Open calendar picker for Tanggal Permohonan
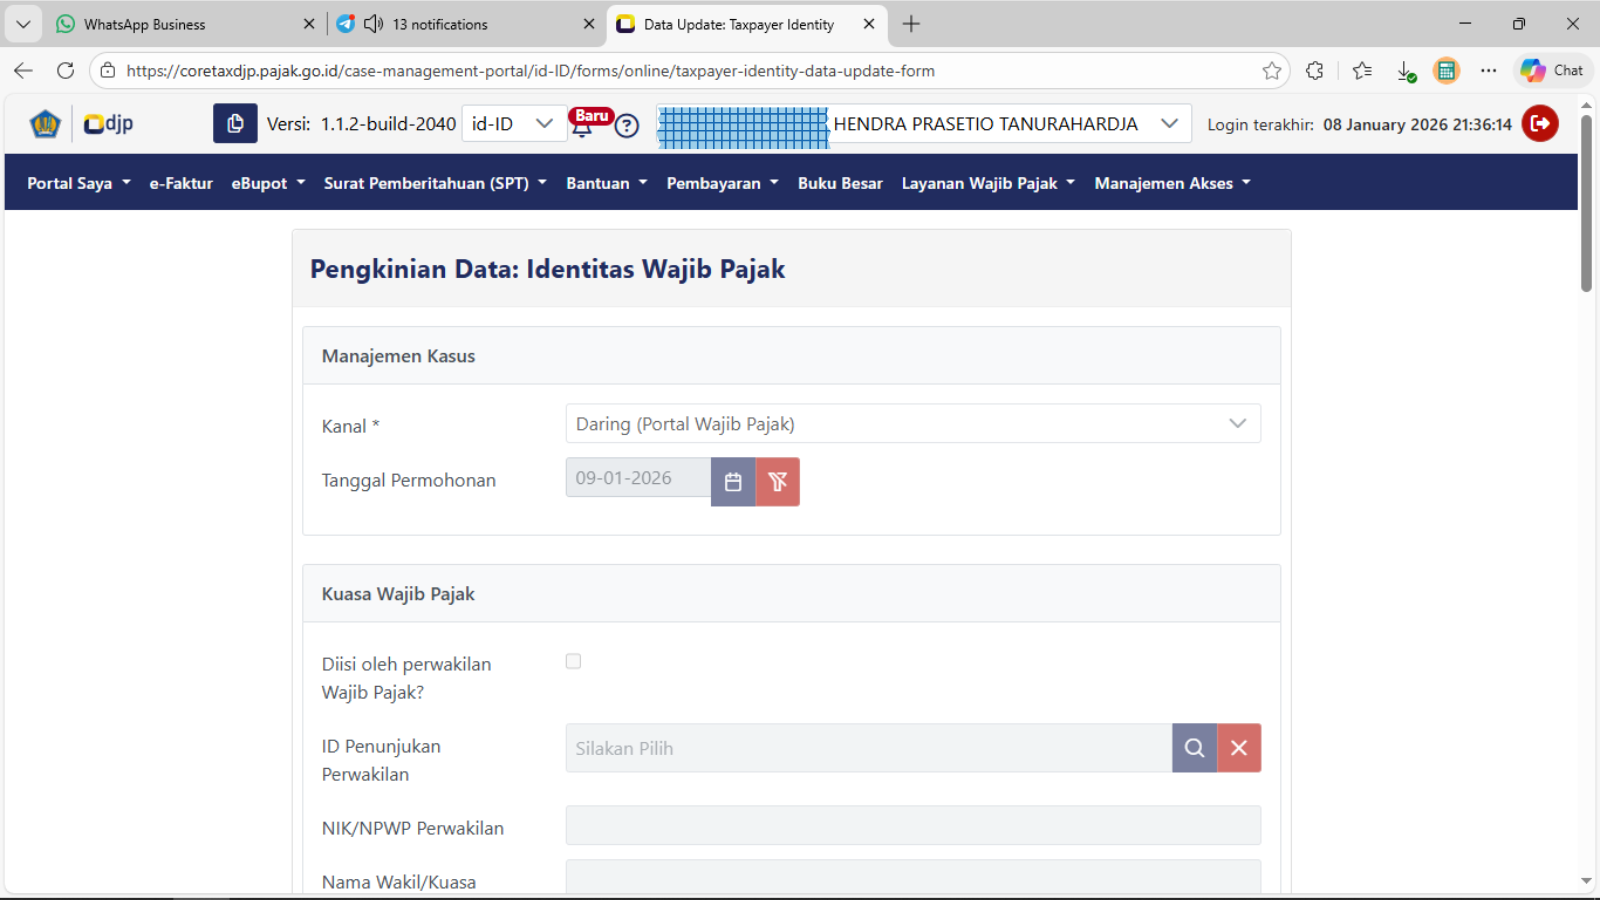Image resolution: width=1600 pixels, height=900 pixels. tap(733, 482)
